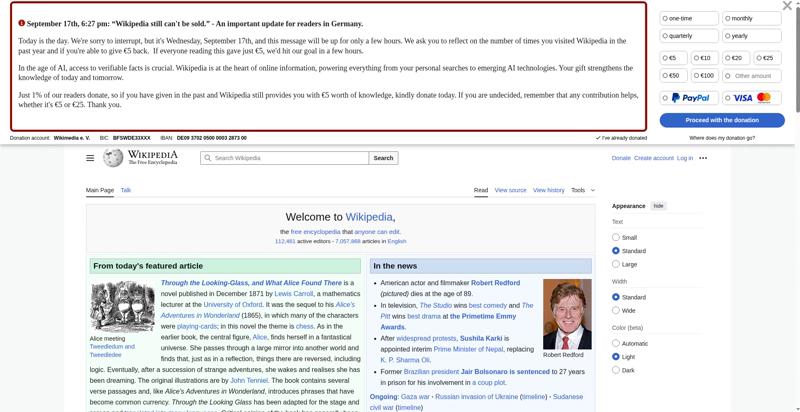
Task: Close the donation banner
Action: click(787, 6)
